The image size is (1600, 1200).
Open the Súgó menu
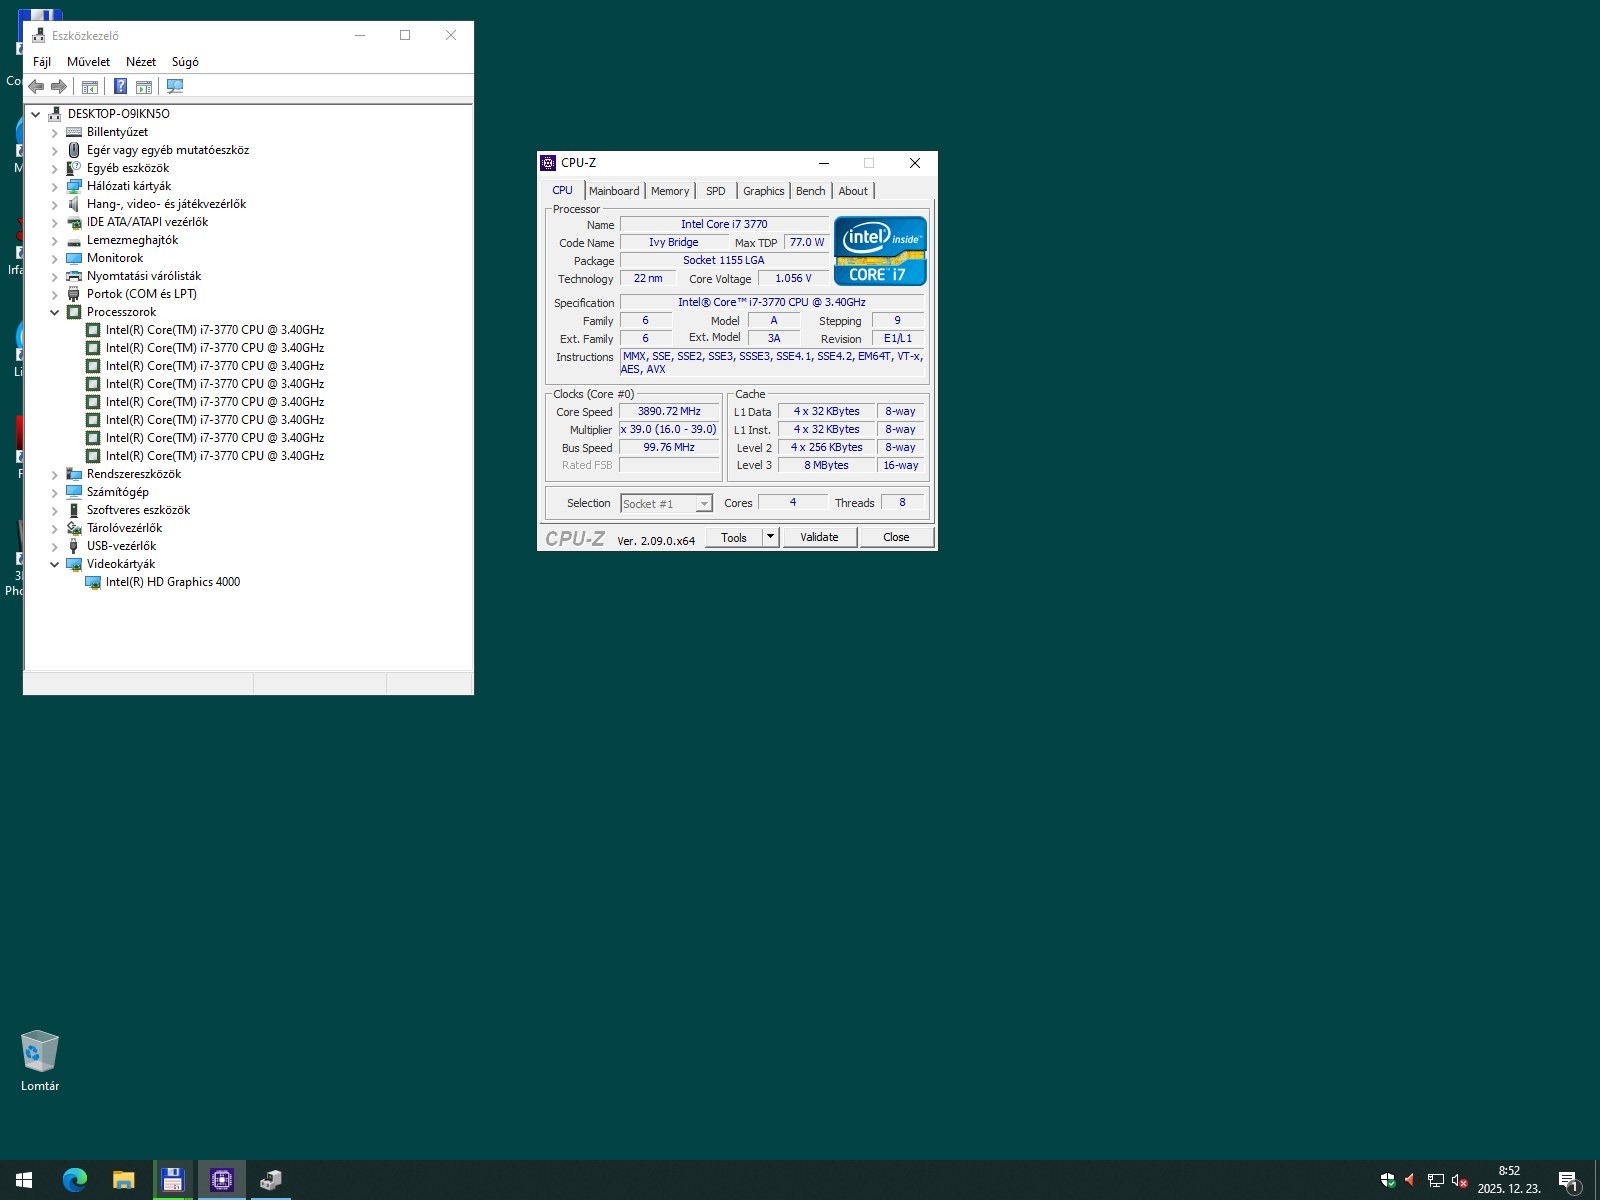[x=185, y=62]
